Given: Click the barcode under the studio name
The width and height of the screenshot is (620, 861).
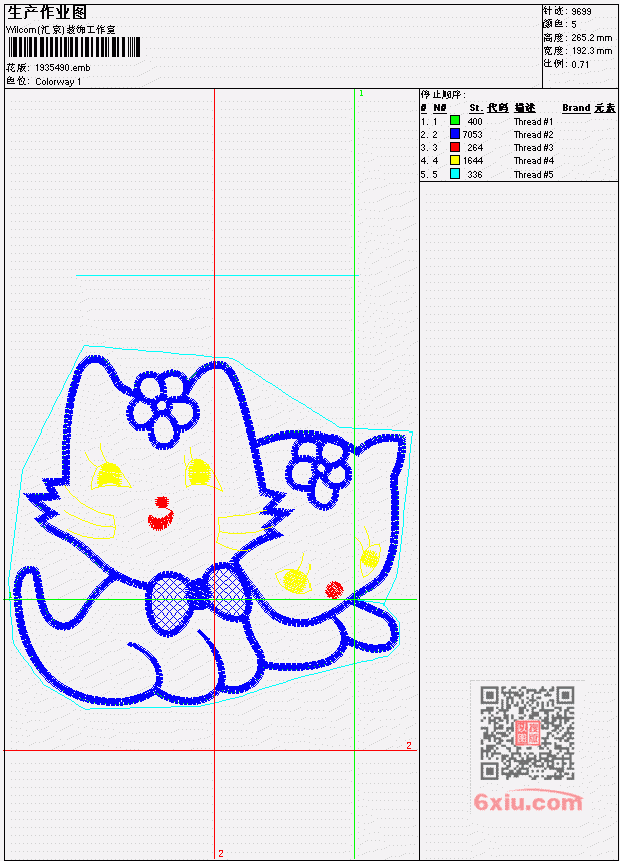Looking at the screenshot, I should click(x=74, y=47).
